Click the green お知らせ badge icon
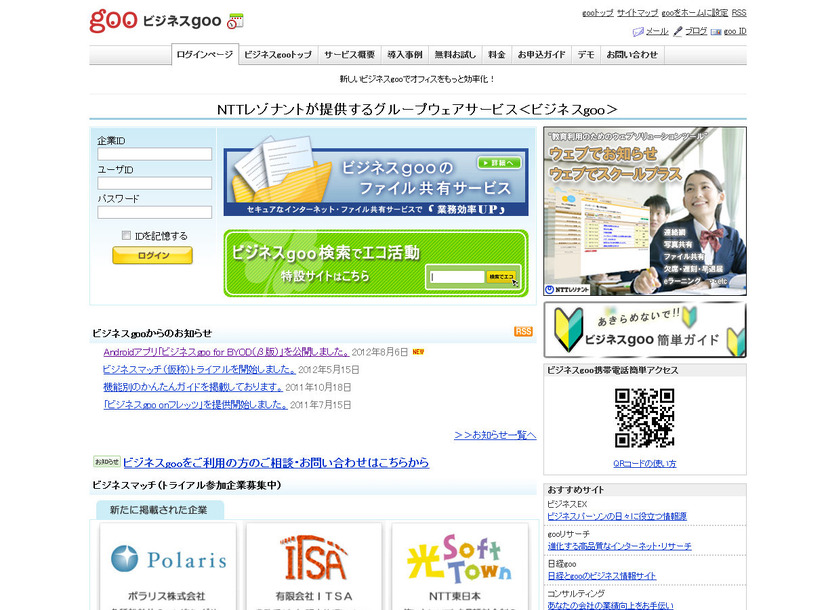Screen dimensions: 826x610 coord(107,462)
